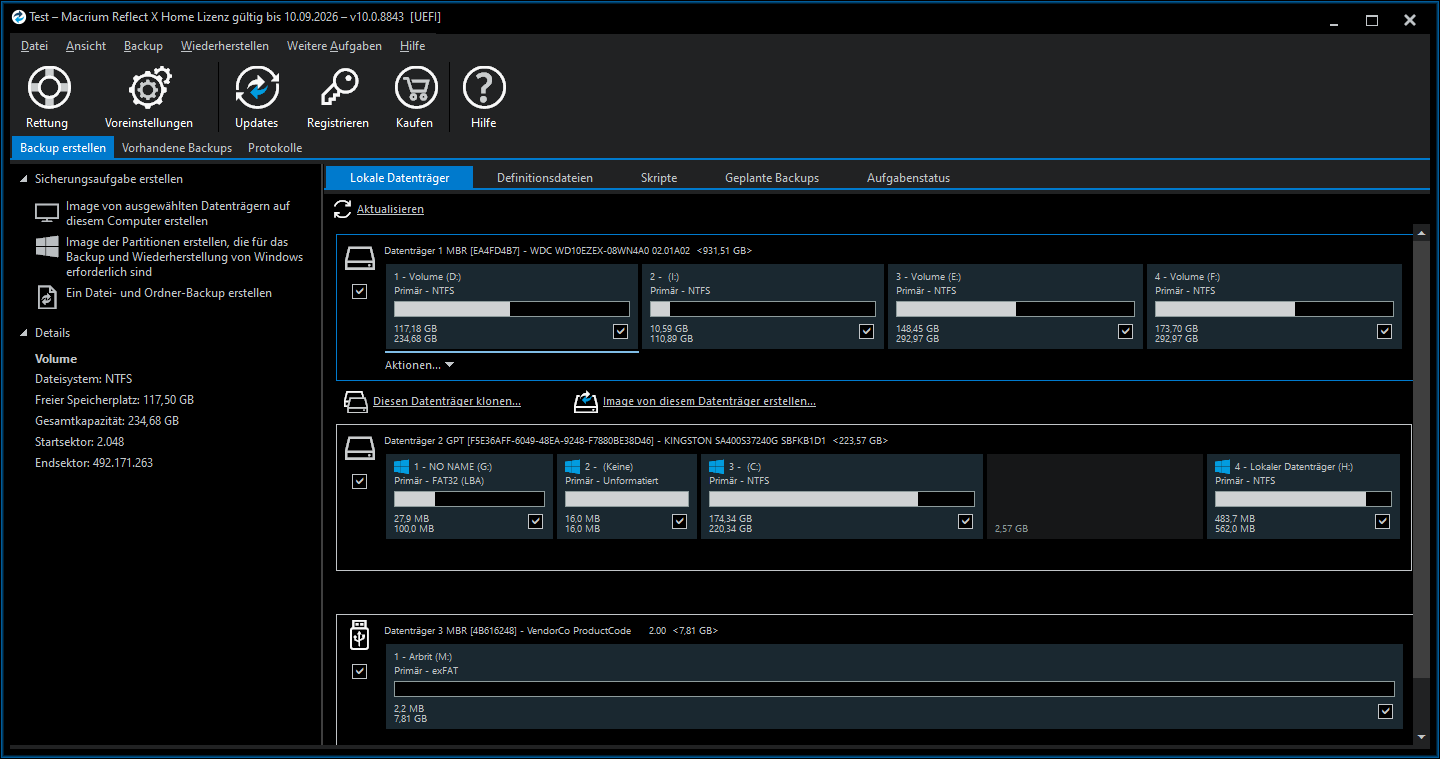Viewport: 1440px width, 759px height.
Task: Uncheck the (I:) partition checkbox
Action: point(866,331)
